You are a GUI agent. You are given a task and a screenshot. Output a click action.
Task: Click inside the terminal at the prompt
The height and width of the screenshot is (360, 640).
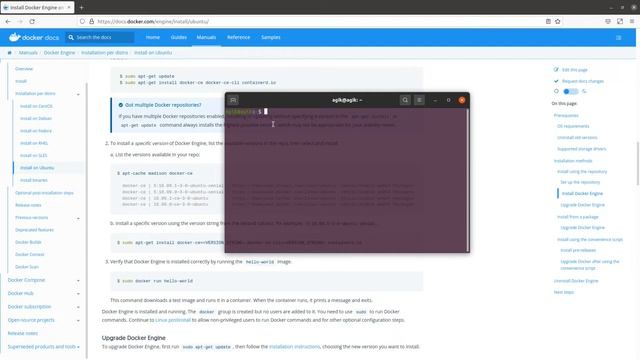pyautogui.click(x=266, y=111)
